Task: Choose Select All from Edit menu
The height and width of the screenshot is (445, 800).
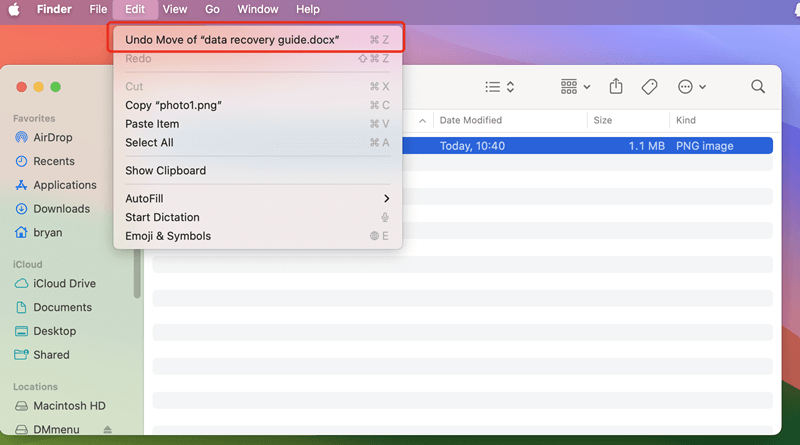Action: coord(257,143)
